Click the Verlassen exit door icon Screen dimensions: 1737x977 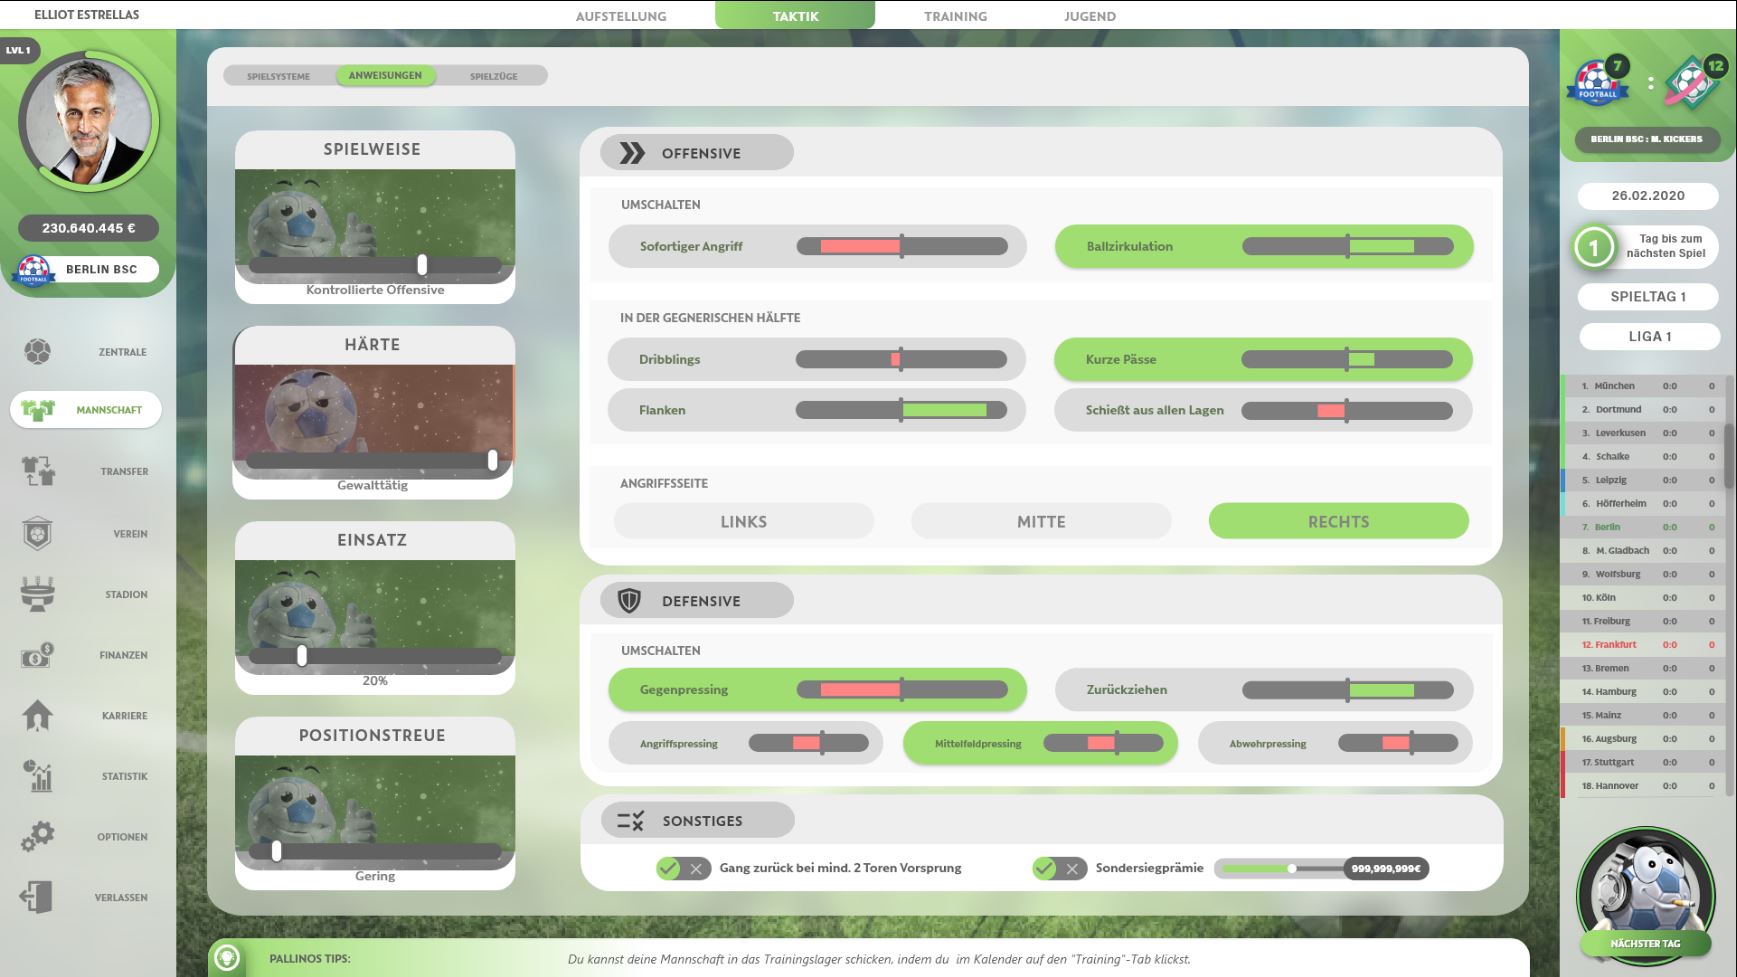pos(37,897)
